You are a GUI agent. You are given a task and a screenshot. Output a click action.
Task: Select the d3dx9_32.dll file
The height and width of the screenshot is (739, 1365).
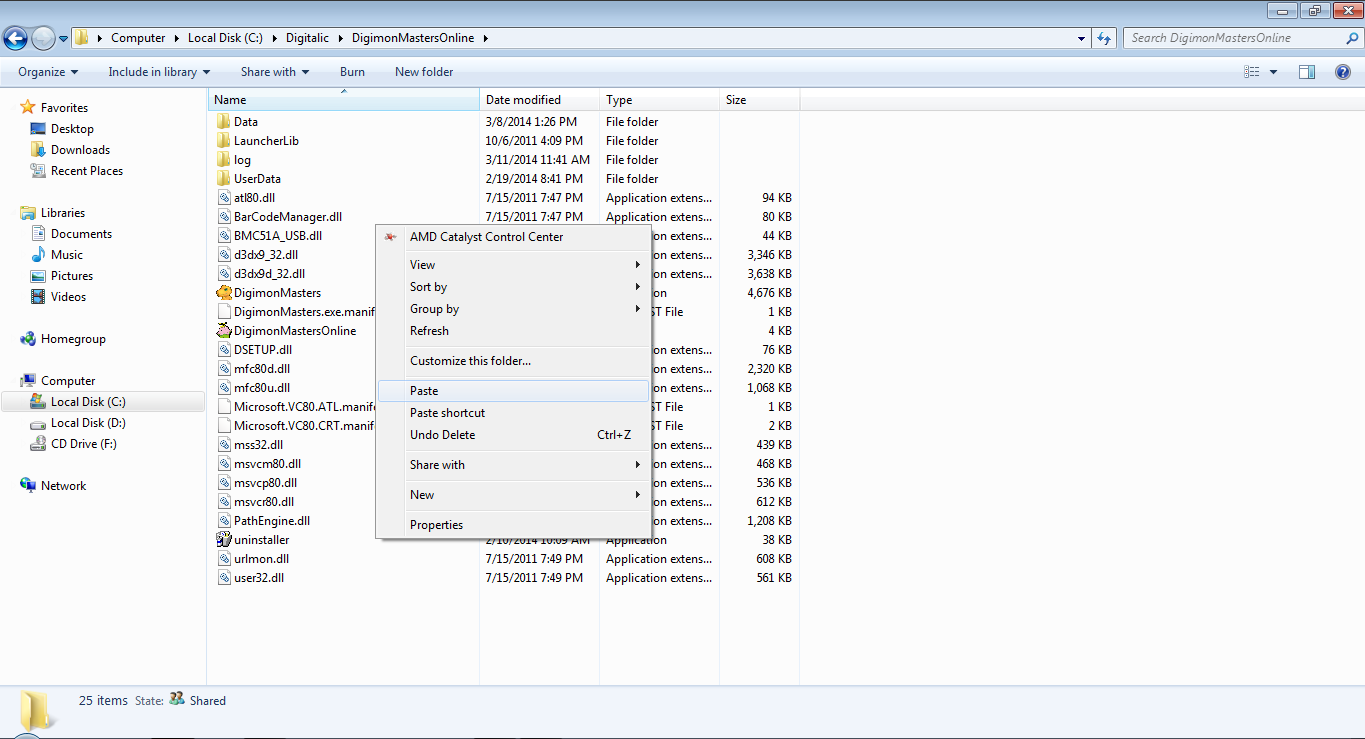[x=266, y=255]
